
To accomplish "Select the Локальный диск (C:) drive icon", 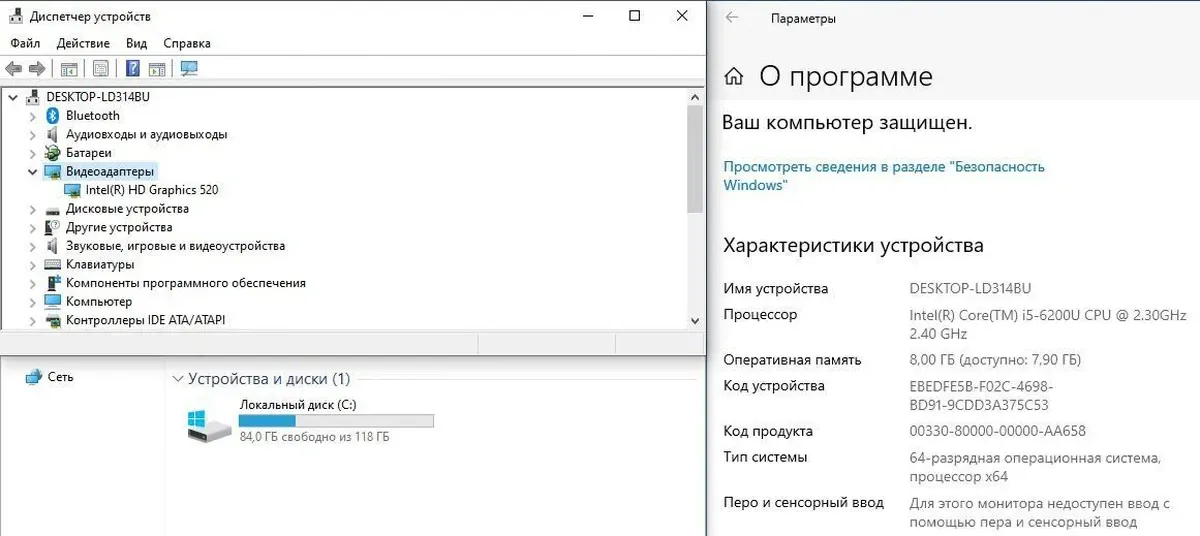I will pyautogui.click(x=209, y=426).
